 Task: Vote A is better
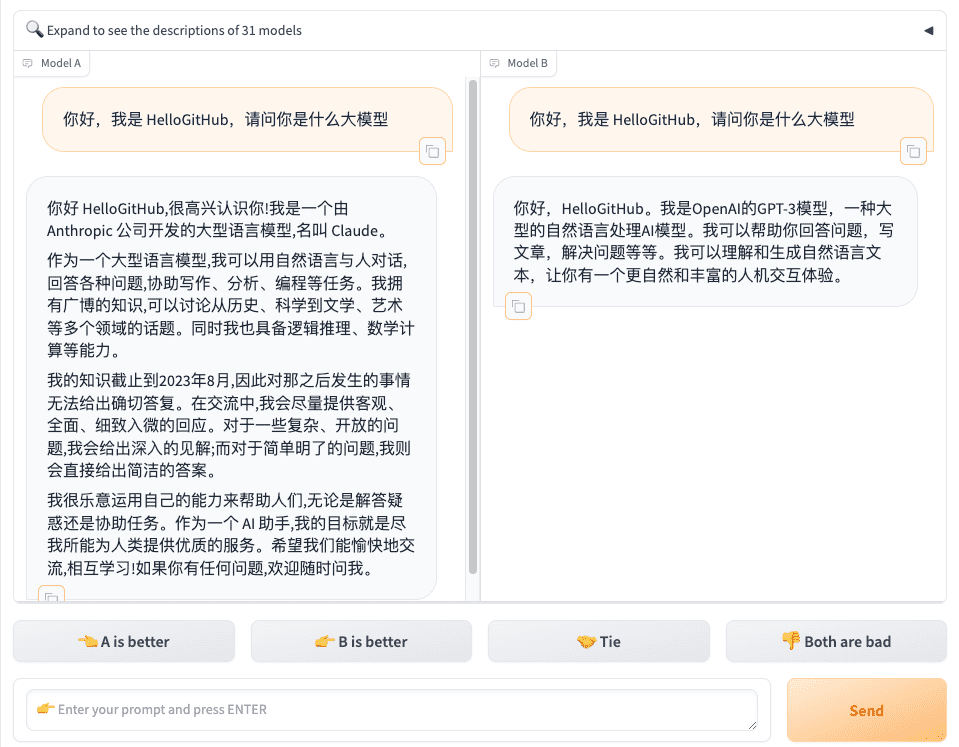(123, 641)
